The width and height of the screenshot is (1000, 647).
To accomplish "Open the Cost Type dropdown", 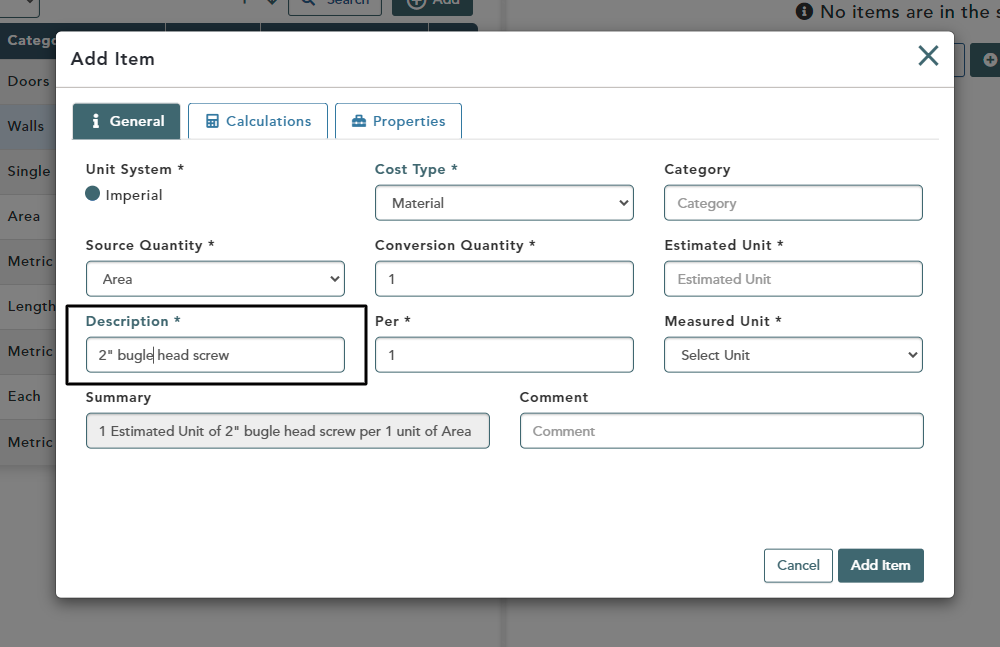I will click(504, 203).
